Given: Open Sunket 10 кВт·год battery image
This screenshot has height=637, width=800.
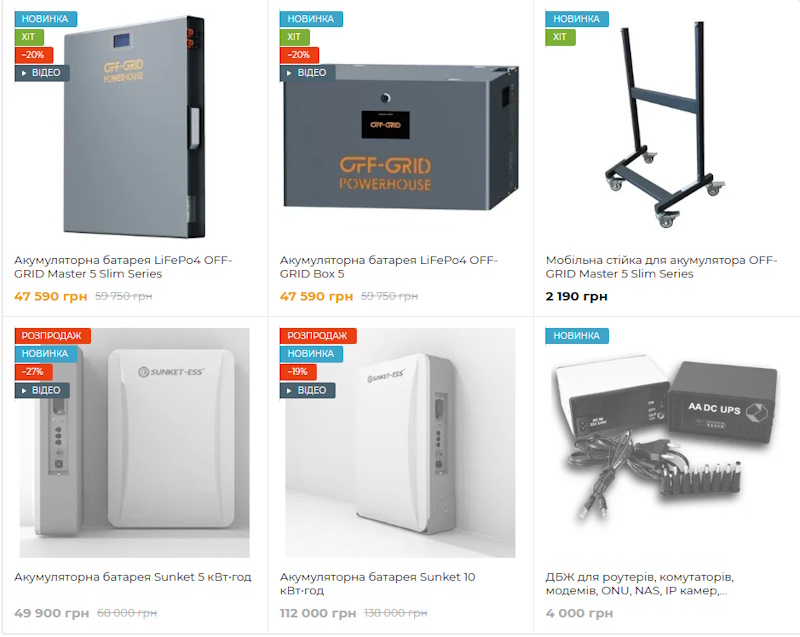Looking at the screenshot, I should pyautogui.click(x=401, y=443).
